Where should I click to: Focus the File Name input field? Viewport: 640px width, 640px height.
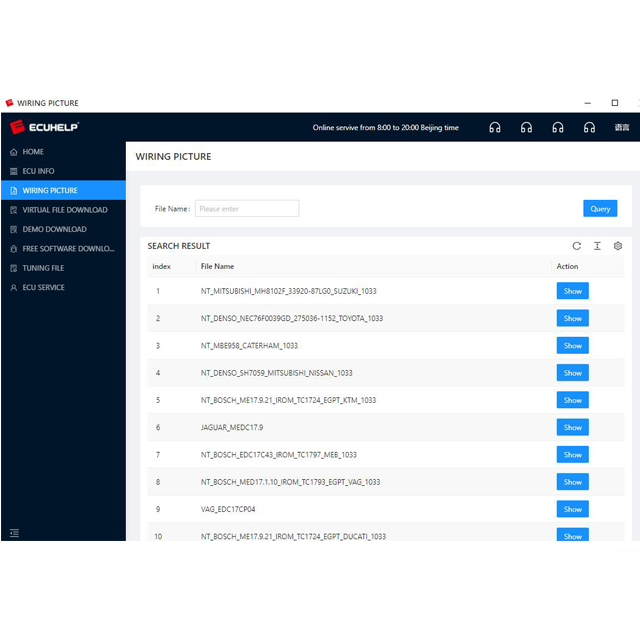coord(246,209)
